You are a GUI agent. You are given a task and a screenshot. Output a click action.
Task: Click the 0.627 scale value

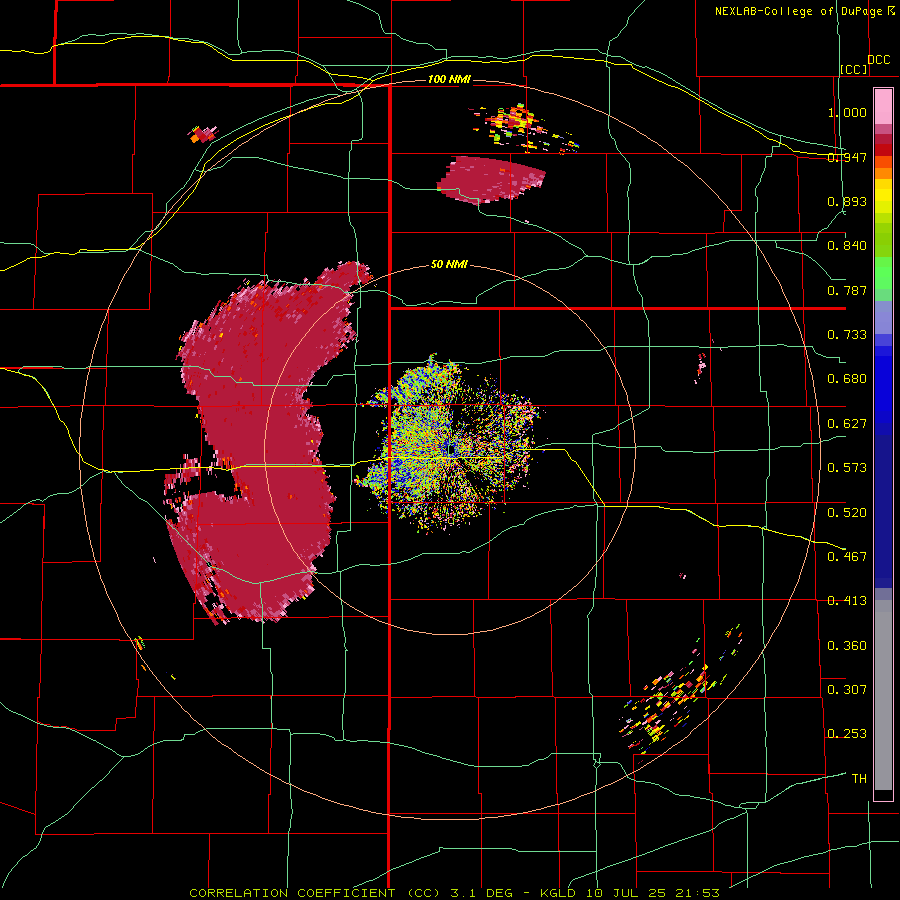point(847,424)
